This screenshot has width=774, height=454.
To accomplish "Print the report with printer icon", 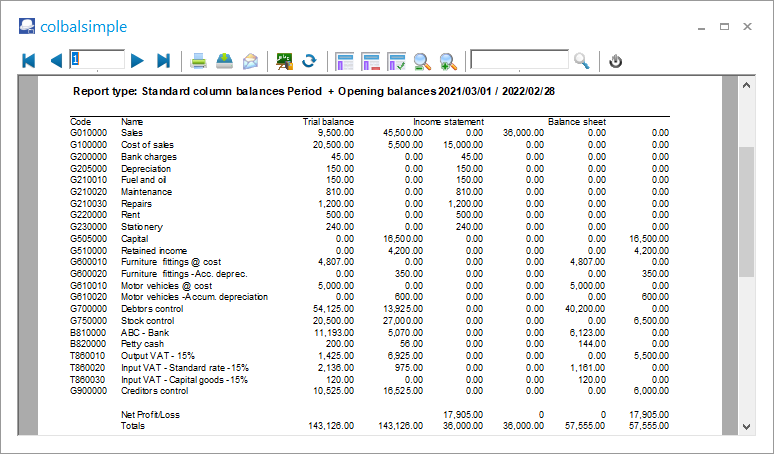I will click(199, 61).
